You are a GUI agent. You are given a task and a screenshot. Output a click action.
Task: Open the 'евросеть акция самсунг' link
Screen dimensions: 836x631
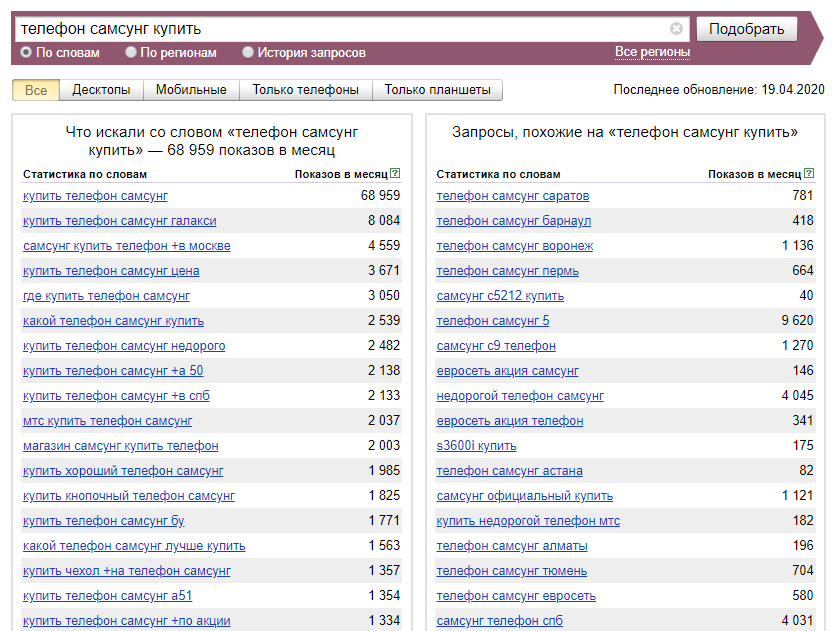(507, 370)
